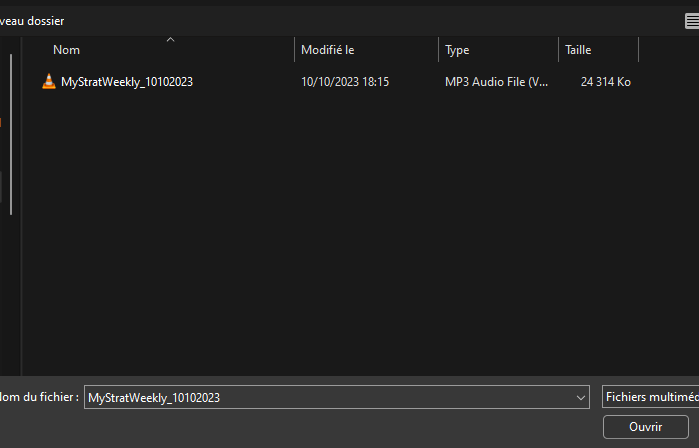The image size is (699, 448).
Task: Sort files by the Nom column header
Action: [x=67, y=50]
